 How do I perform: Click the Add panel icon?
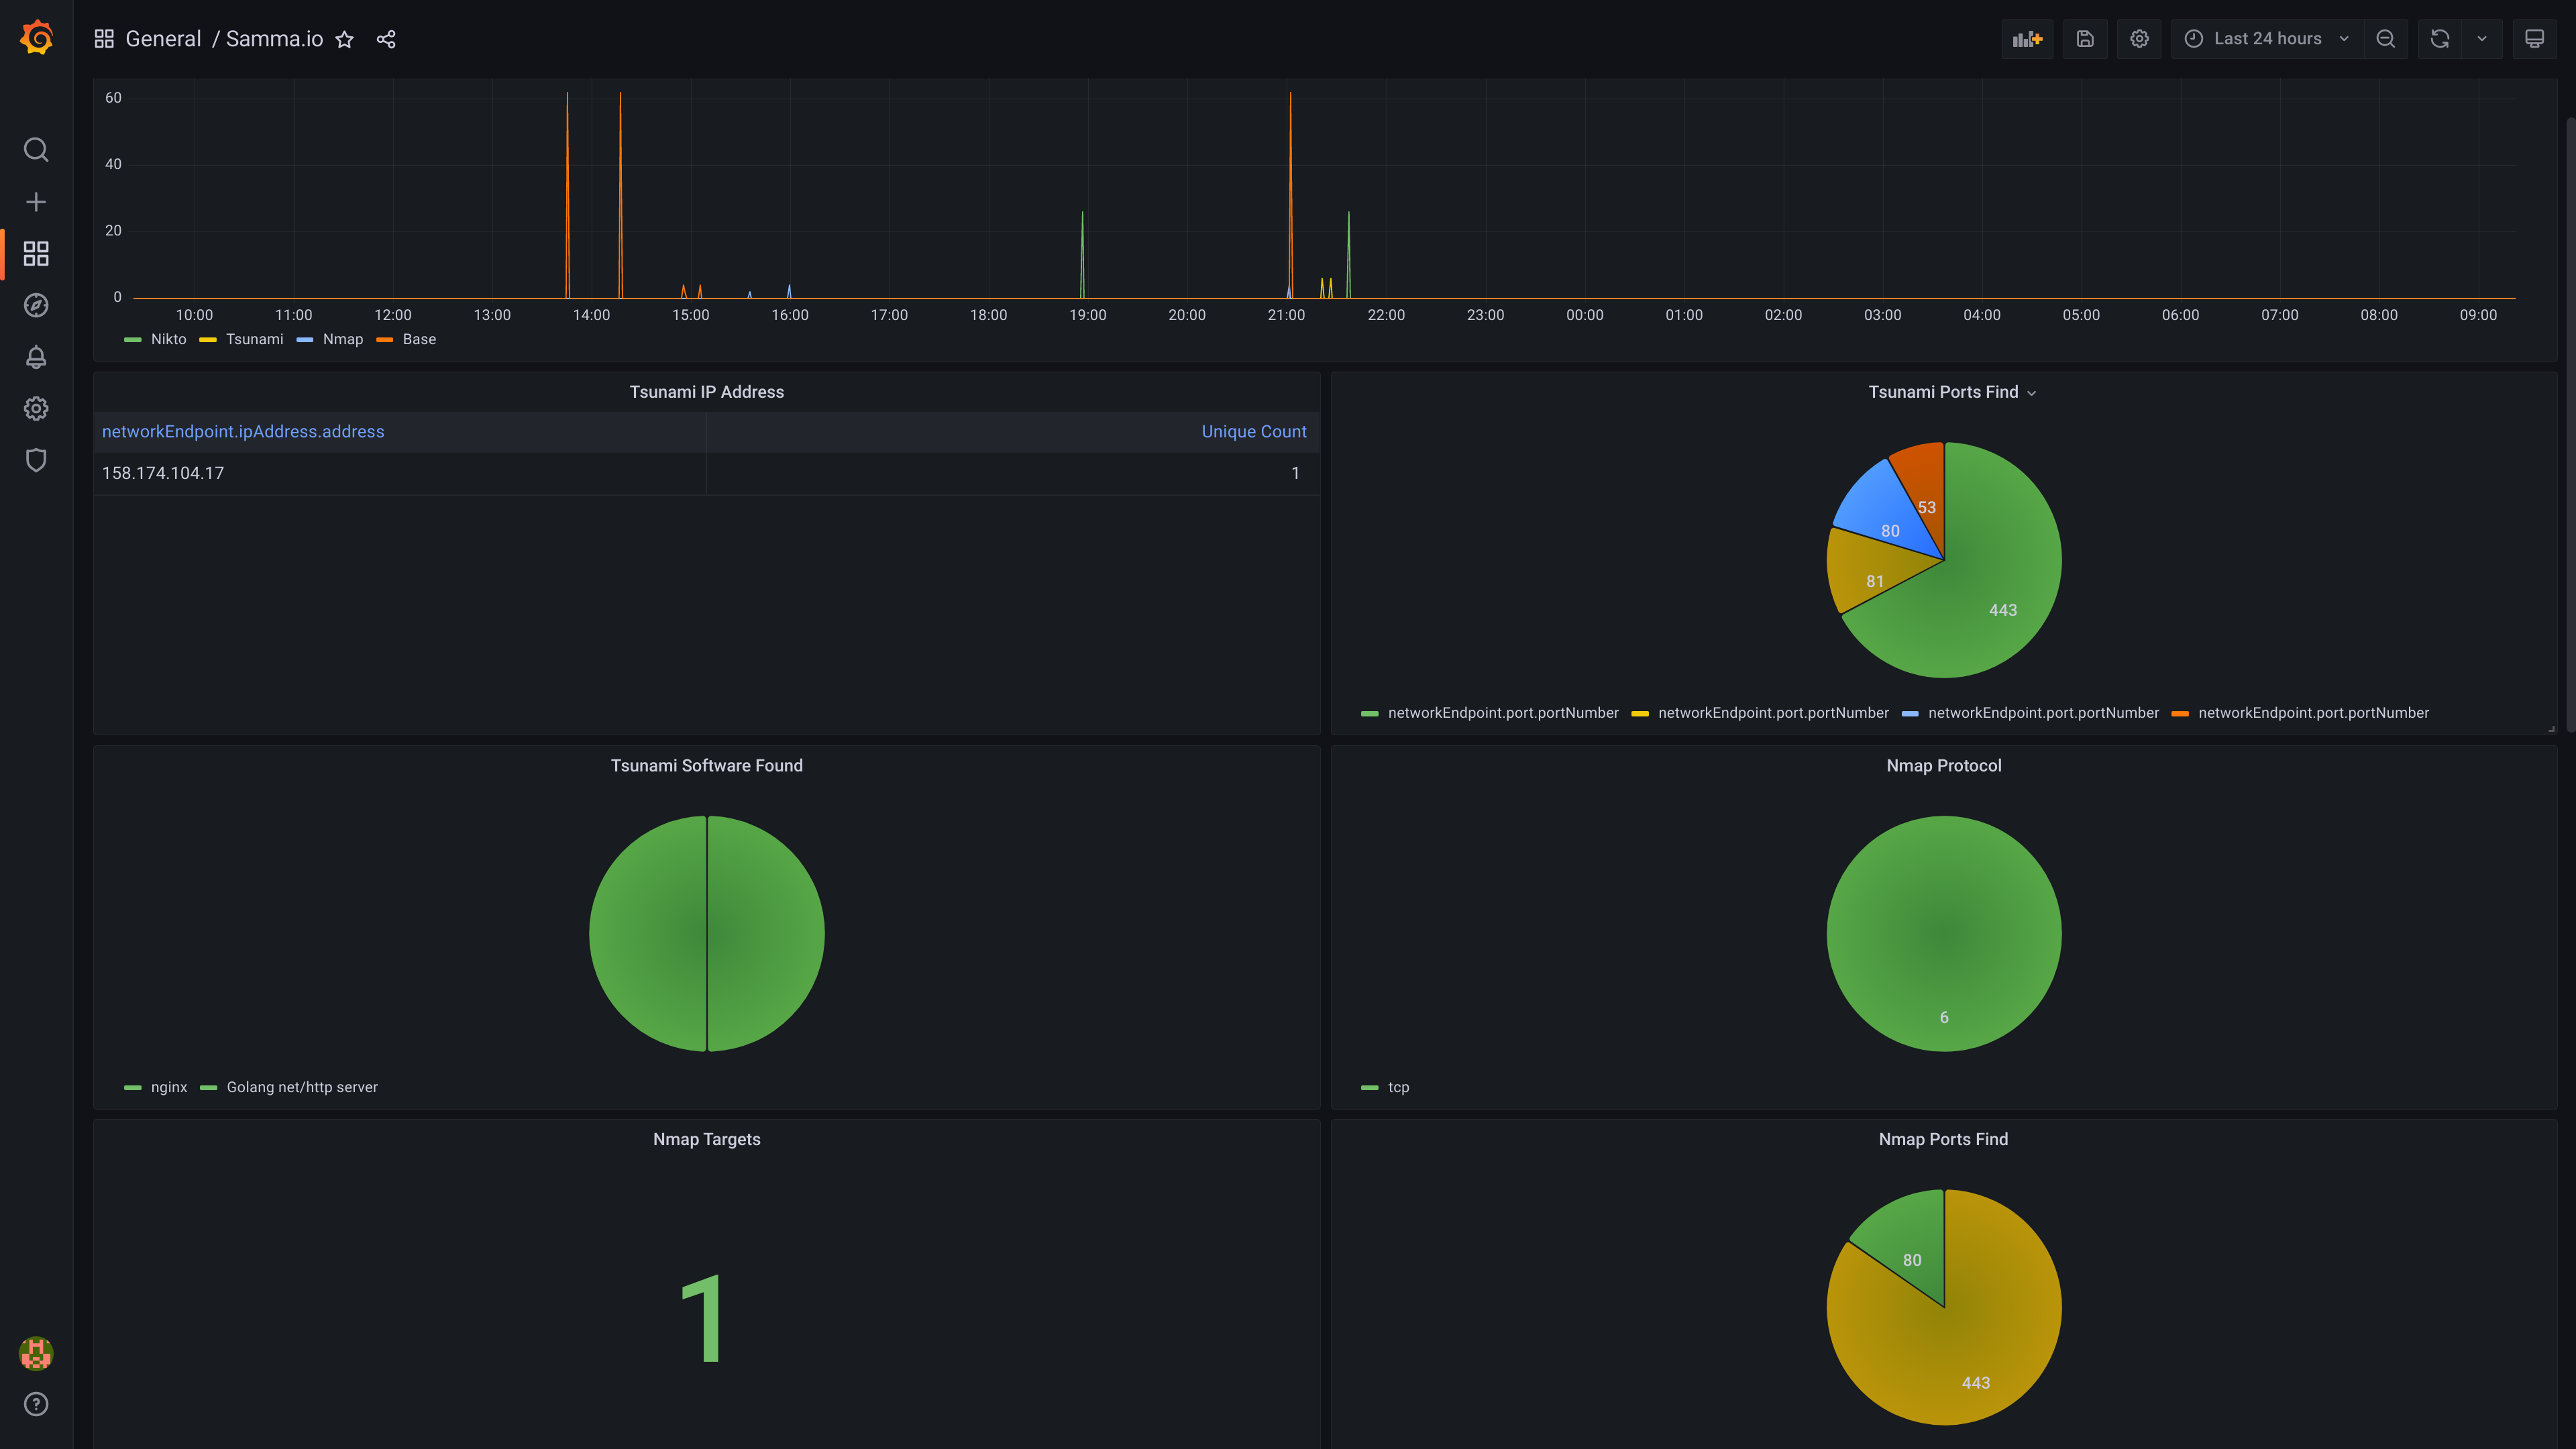pos(2027,39)
